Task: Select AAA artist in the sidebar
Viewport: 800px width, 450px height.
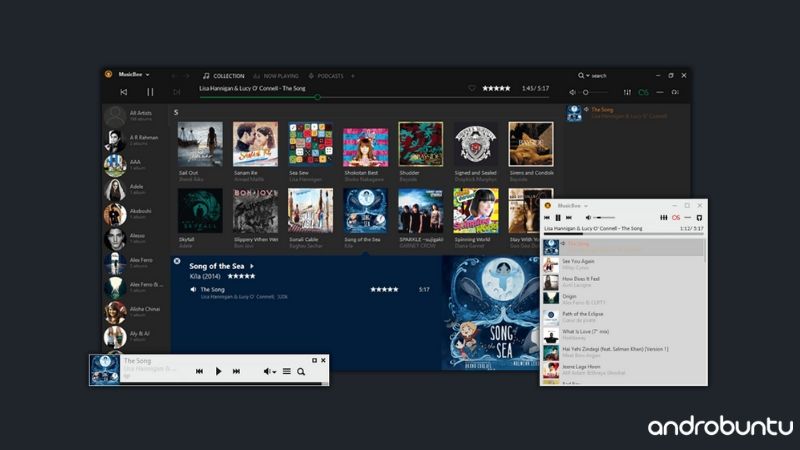Action: pyautogui.click(x=136, y=165)
